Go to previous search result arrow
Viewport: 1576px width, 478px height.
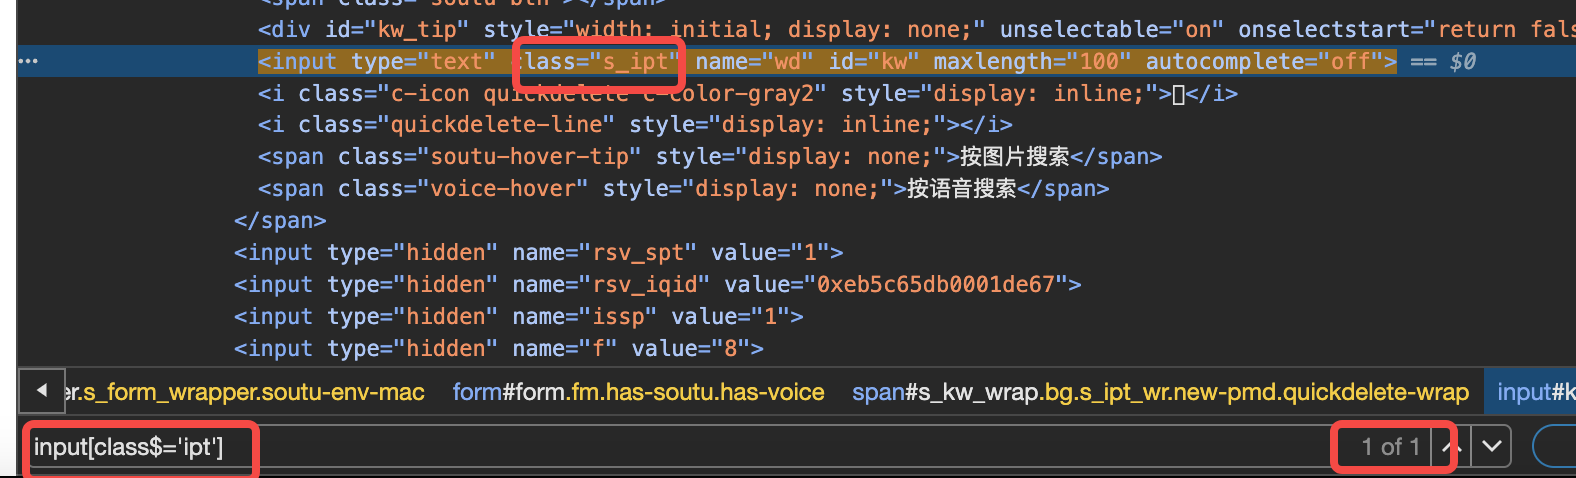[1452, 447]
